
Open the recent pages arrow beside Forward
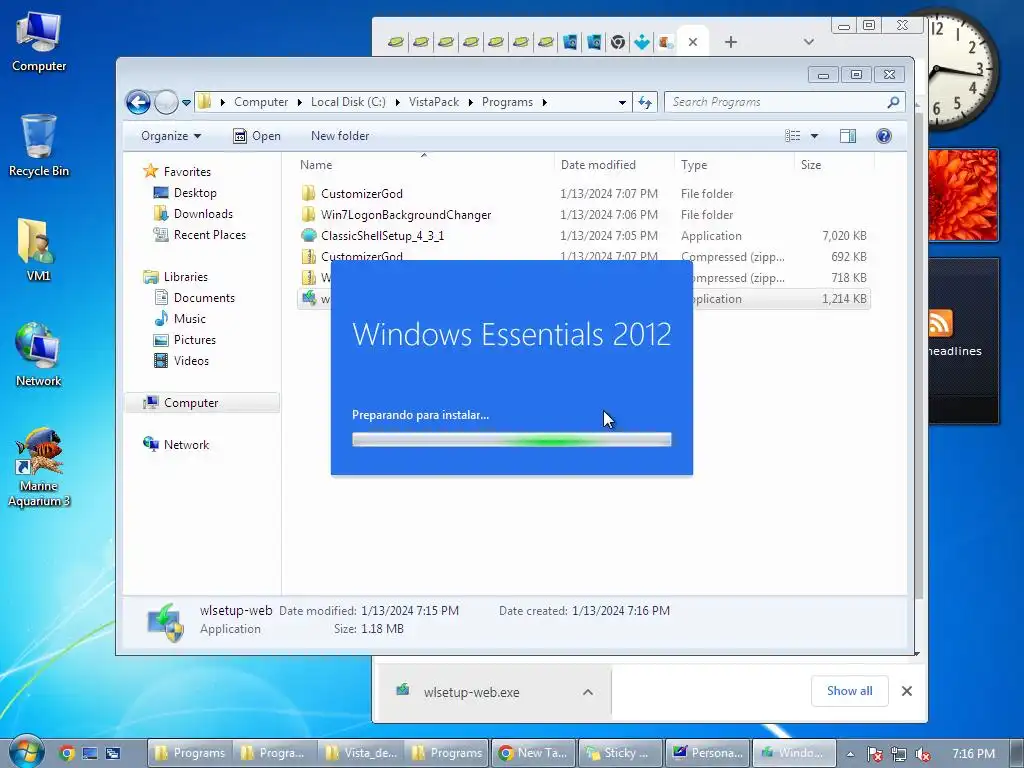[186, 103]
